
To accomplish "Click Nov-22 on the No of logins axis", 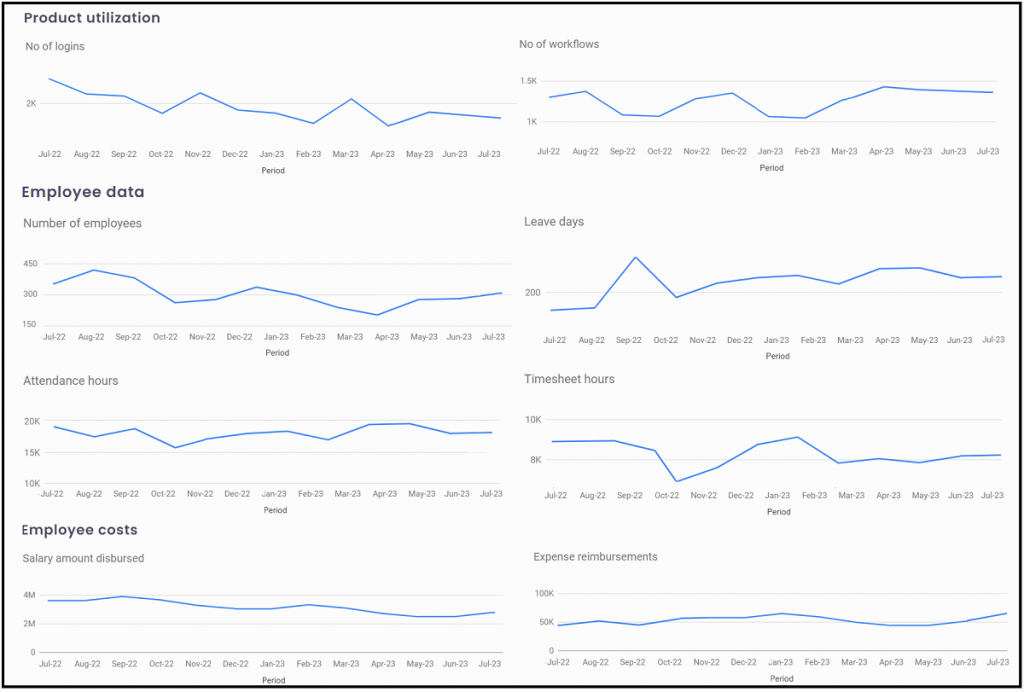I will [198, 155].
